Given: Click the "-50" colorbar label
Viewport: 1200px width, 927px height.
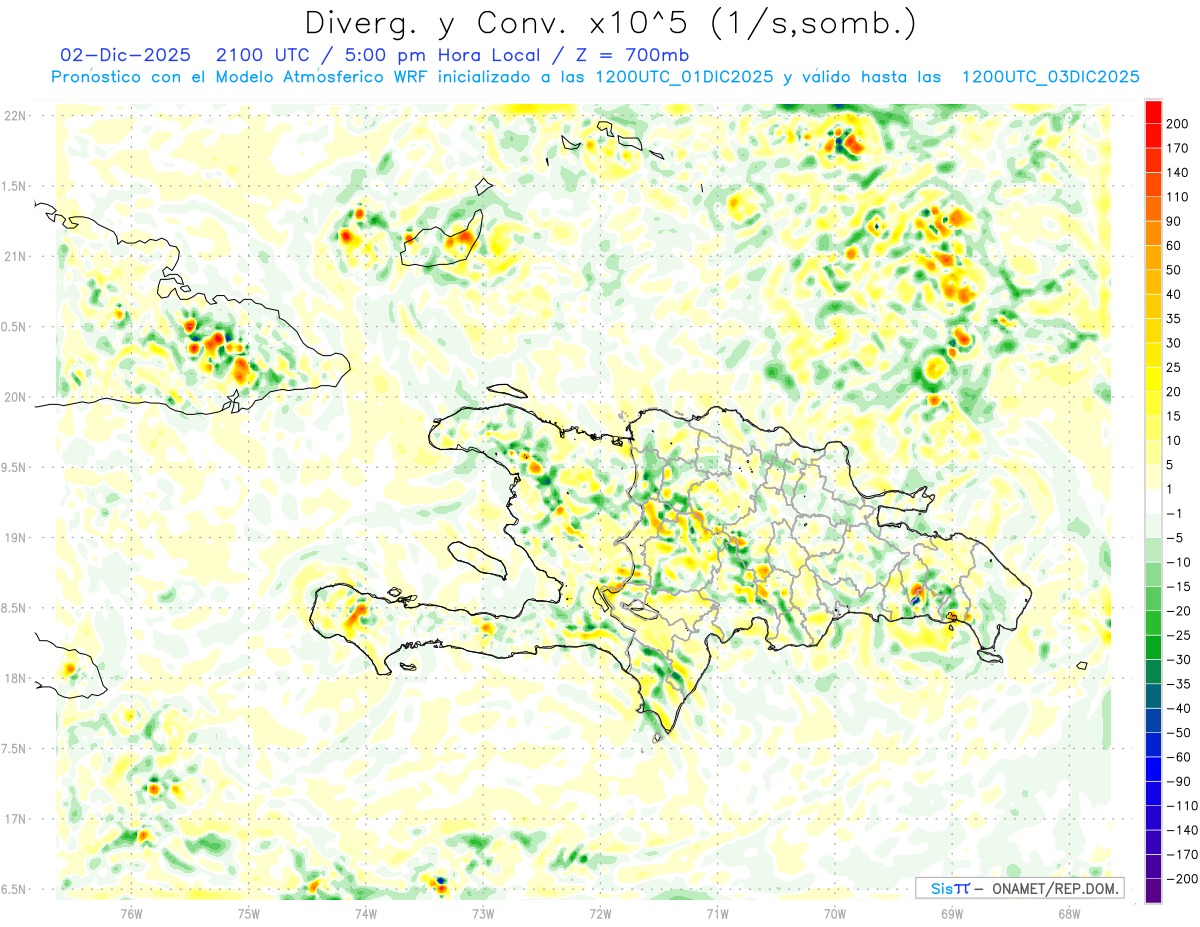Looking at the screenshot, I should tap(1181, 733).
